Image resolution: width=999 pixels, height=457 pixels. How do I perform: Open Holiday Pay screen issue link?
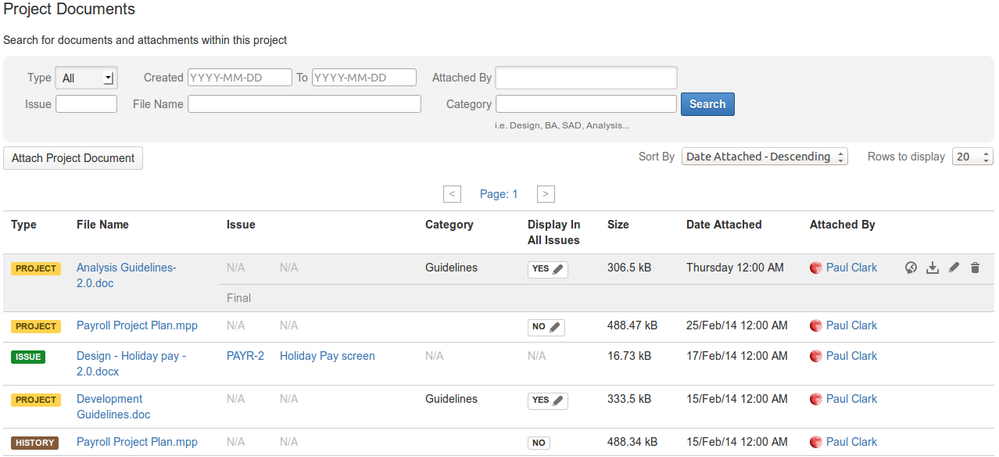(327, 356)
